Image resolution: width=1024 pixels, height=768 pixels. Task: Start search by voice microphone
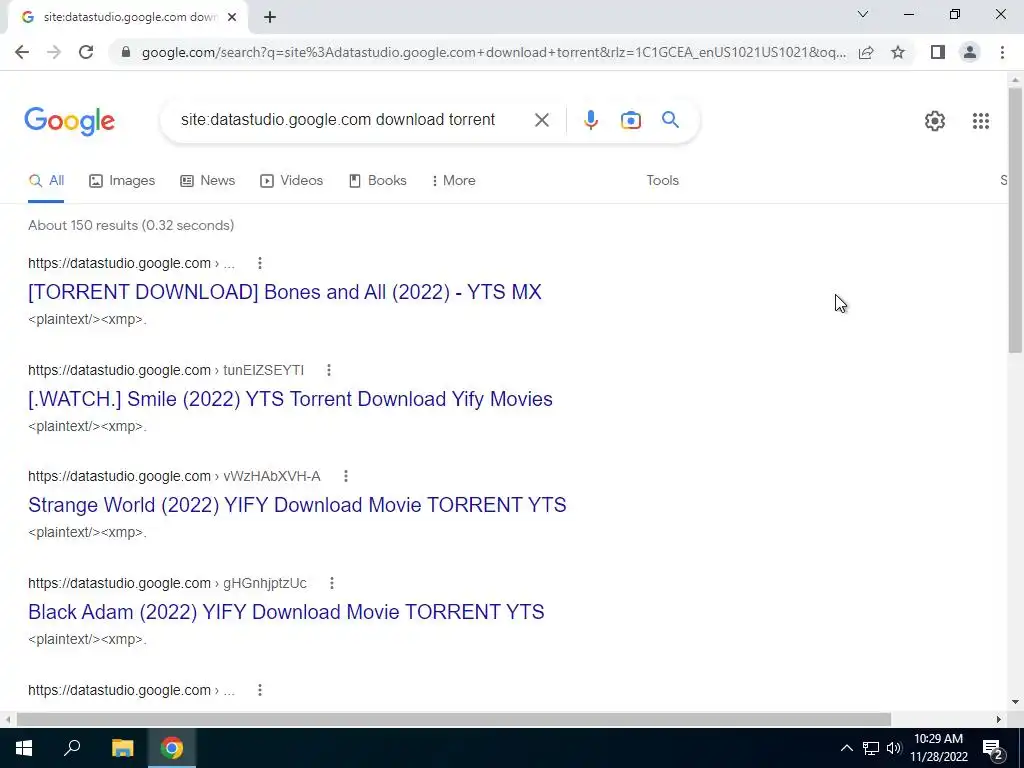(x=590, y=120)
